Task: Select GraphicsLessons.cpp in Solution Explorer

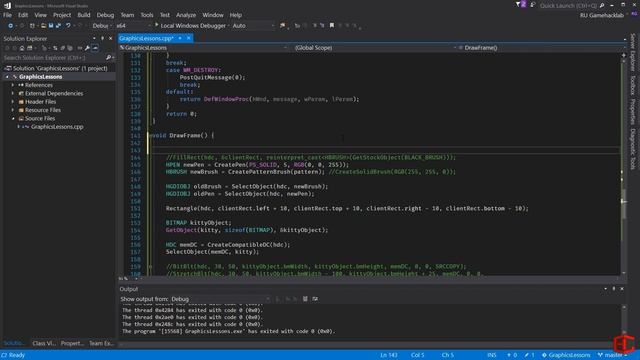Action: coord(57,127)
